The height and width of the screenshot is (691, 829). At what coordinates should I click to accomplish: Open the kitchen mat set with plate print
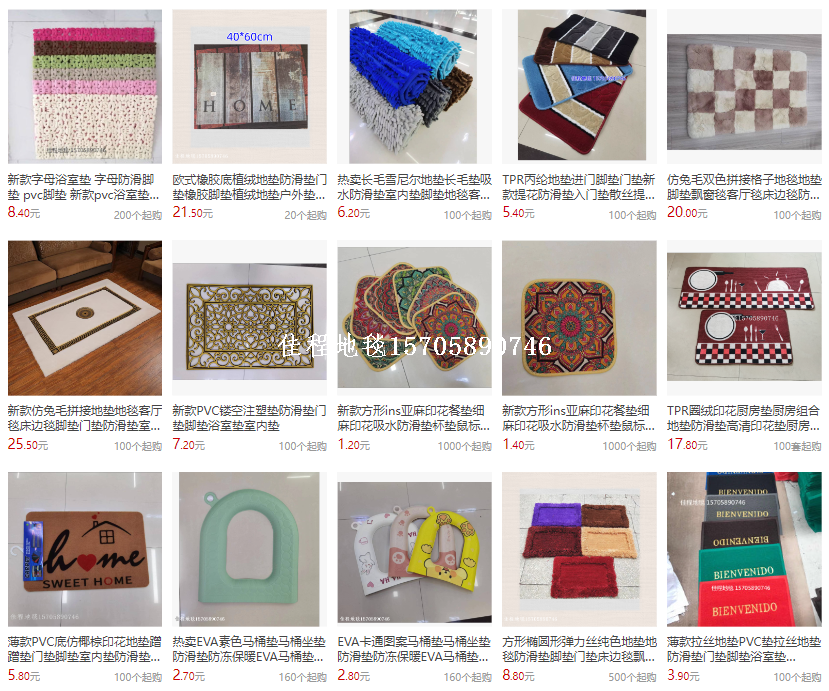pos(744,318)
